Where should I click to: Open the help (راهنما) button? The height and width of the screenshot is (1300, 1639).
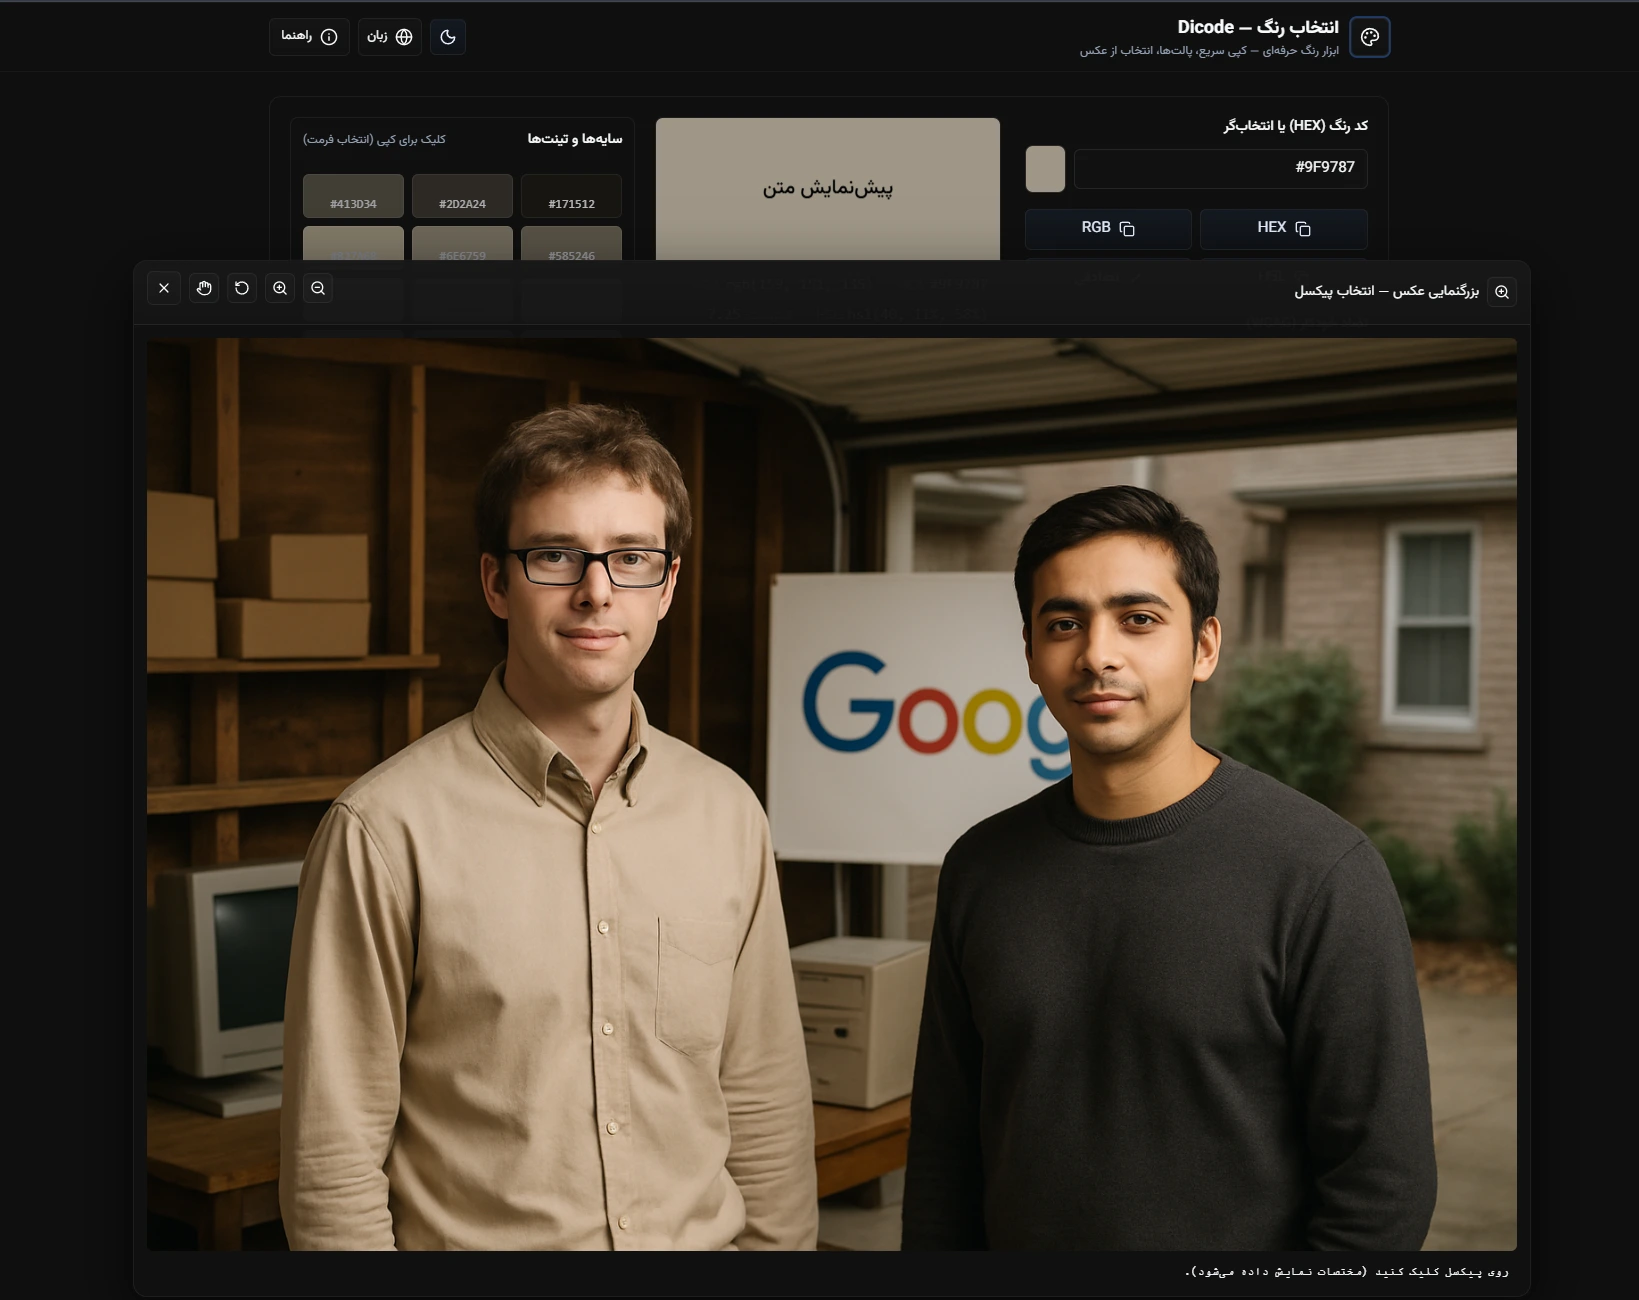point(309,37)
